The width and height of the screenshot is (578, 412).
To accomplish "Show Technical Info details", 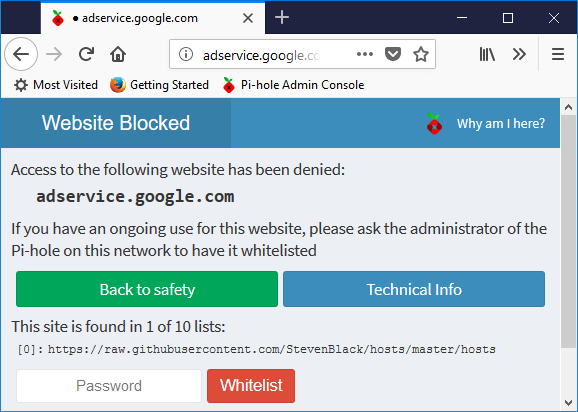I will [414, 289].
